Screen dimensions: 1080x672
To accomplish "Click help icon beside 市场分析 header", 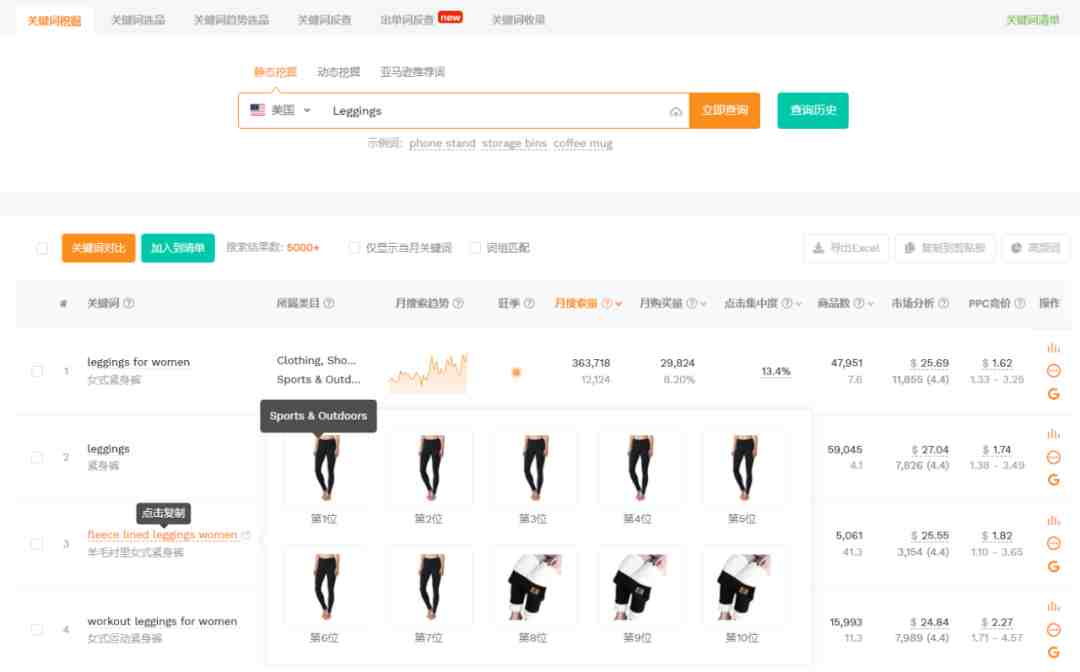I will click(x=944, y=303).
